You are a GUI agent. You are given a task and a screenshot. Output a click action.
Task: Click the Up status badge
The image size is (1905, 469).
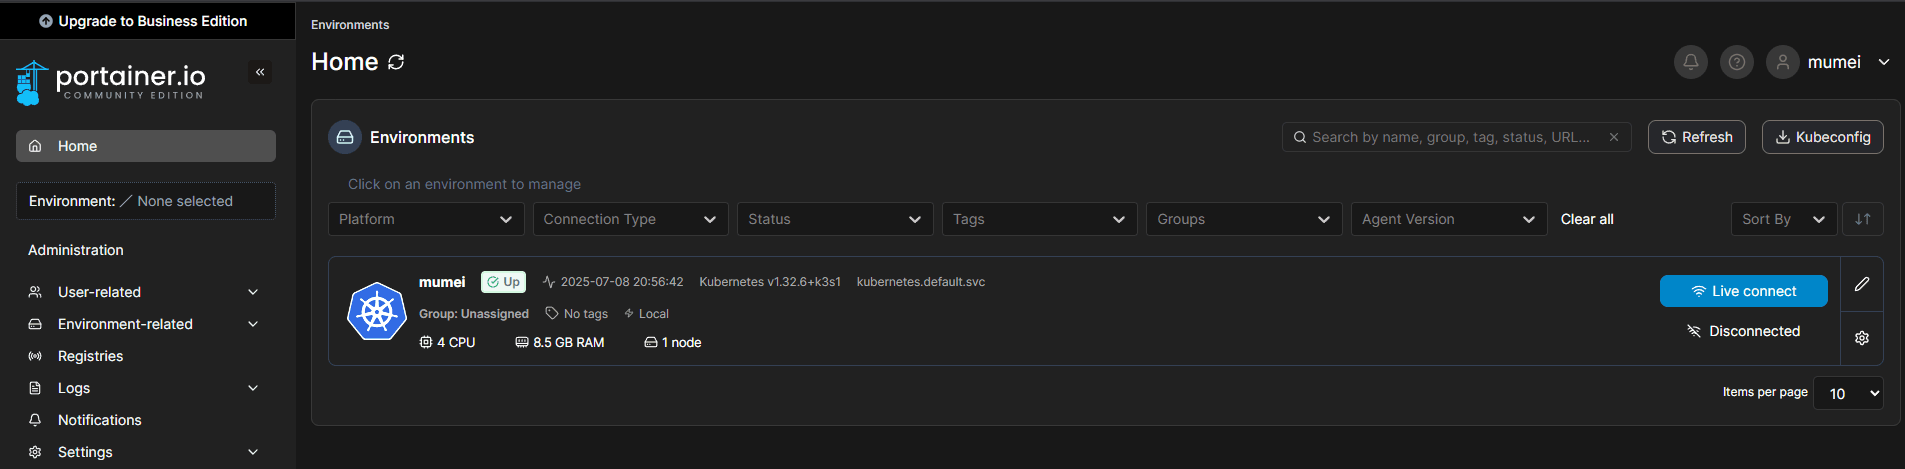tap(503, 282)
